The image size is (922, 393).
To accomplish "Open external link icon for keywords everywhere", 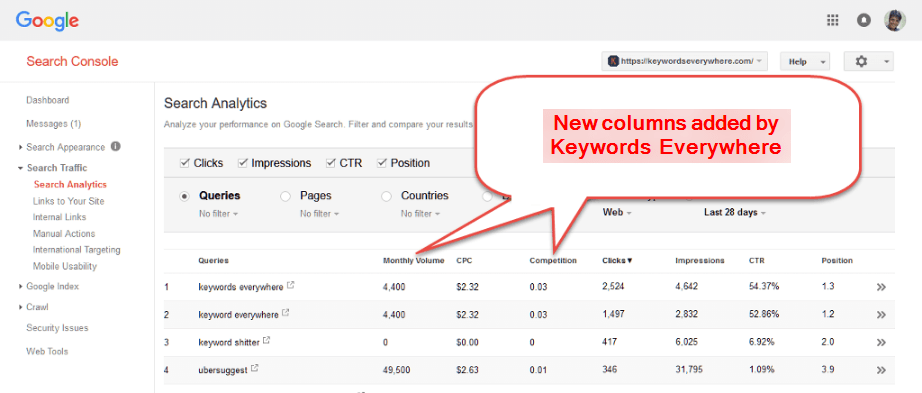I will (290, 286).
